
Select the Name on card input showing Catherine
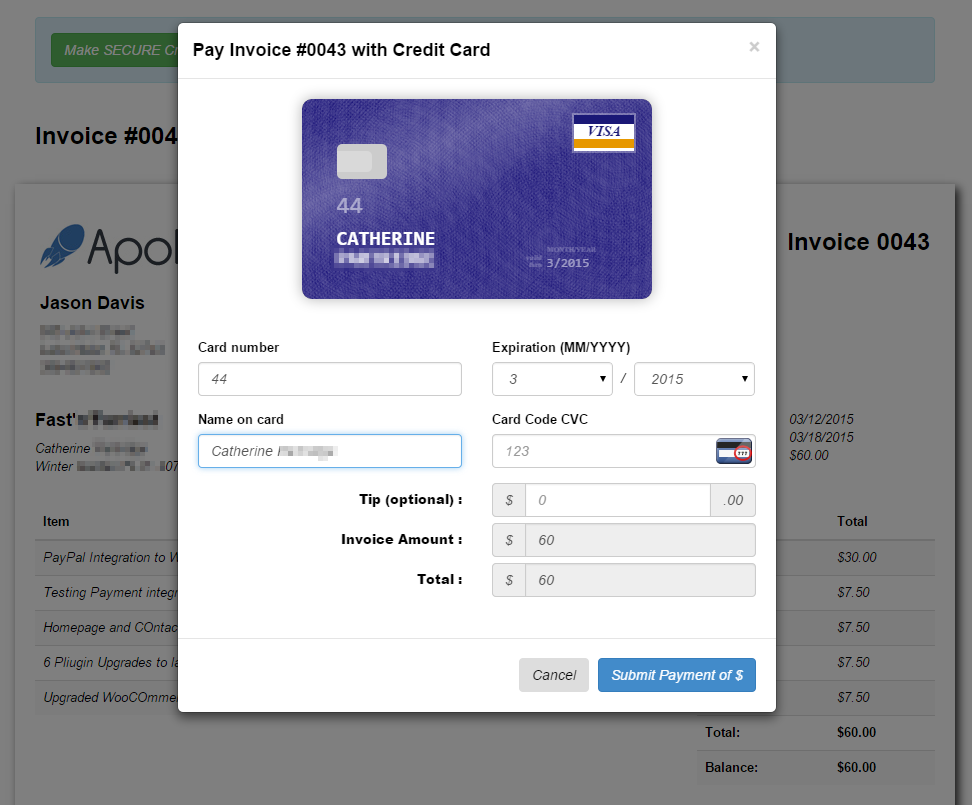pyautogui.click(x=329, y=451)
